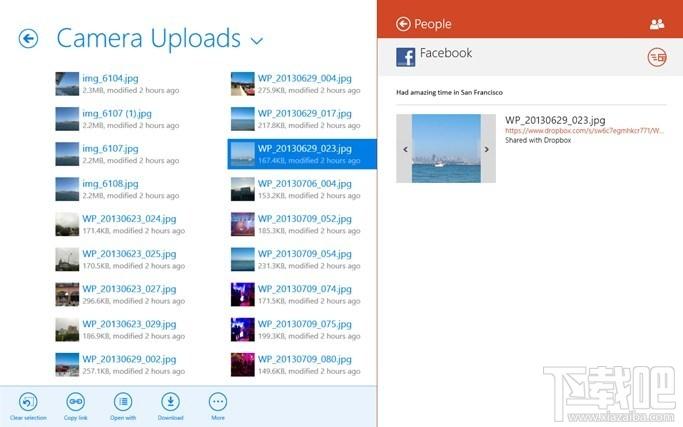
Task: Go back from the People share pane
Action: click(403, 24)
